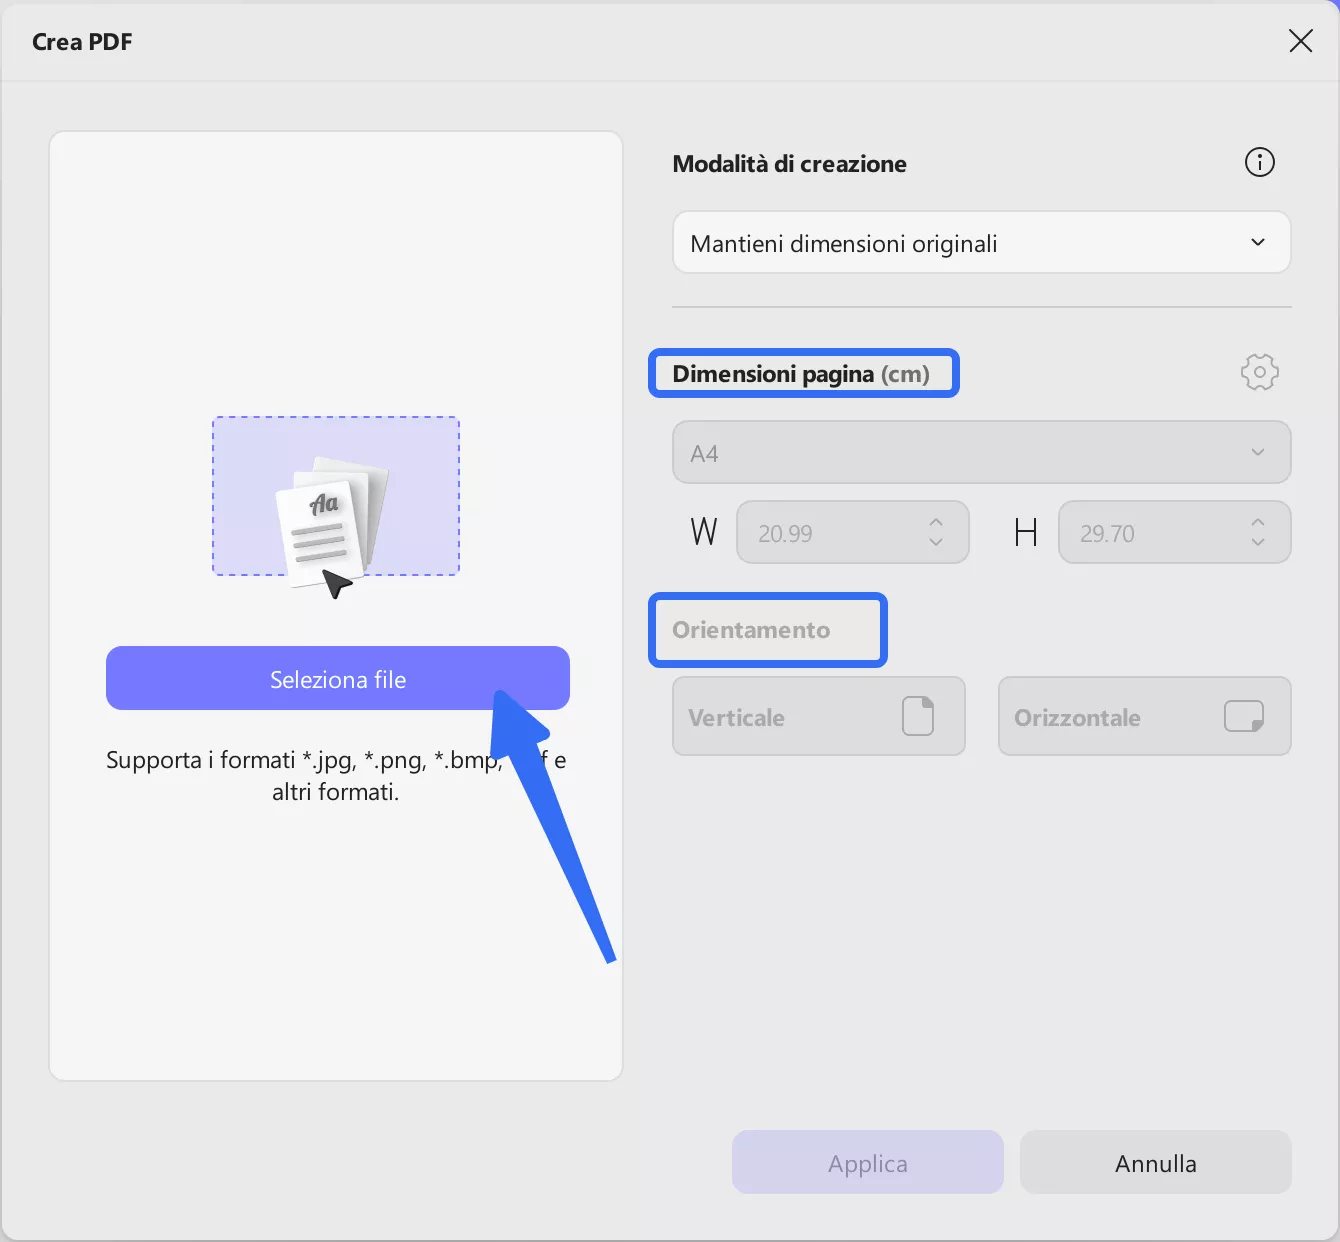This screenshot has width=1340, height=1242.
Task: Click the supported formats description text
Action: click(x=336, y=776)
